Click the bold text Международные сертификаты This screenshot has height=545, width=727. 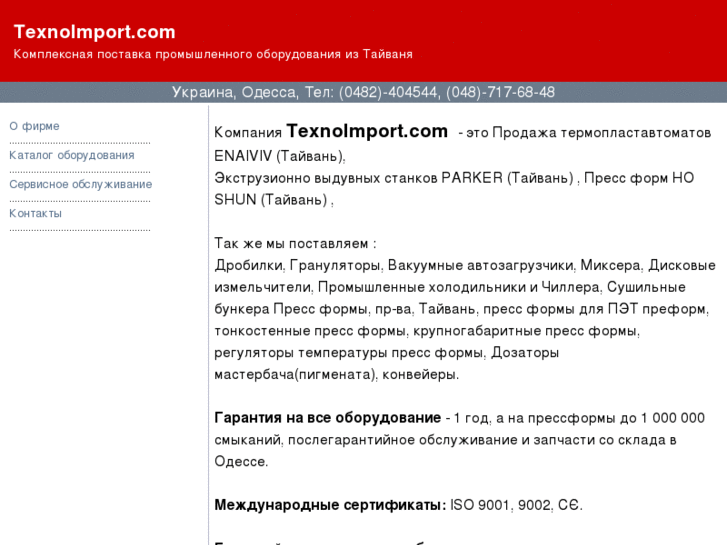point(330,505)
